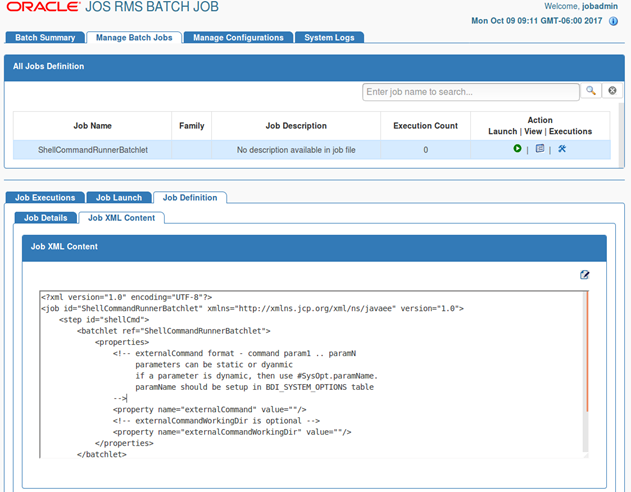This screenshot has width=631, height=492.
Task: Click the Oracle logo
Action: pyautogui.click(x=43, y=7)
